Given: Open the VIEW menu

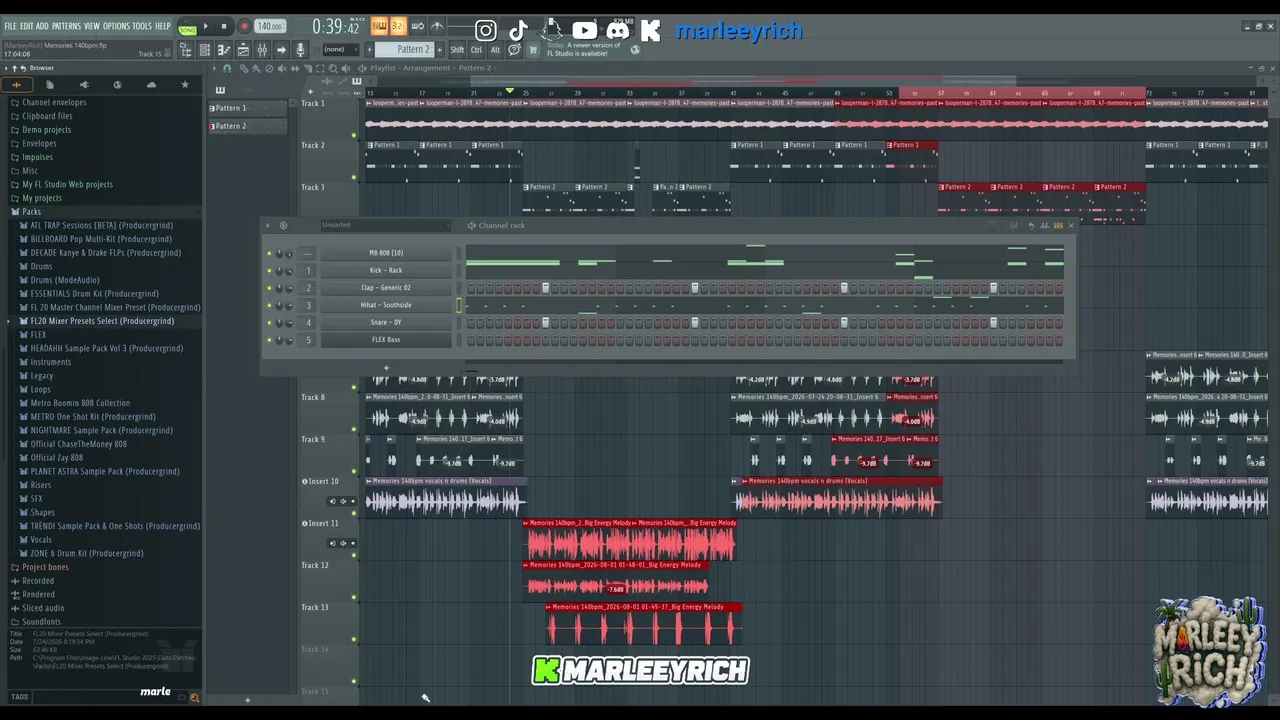Looking at the screenshot, I should (x=92, y=26).
